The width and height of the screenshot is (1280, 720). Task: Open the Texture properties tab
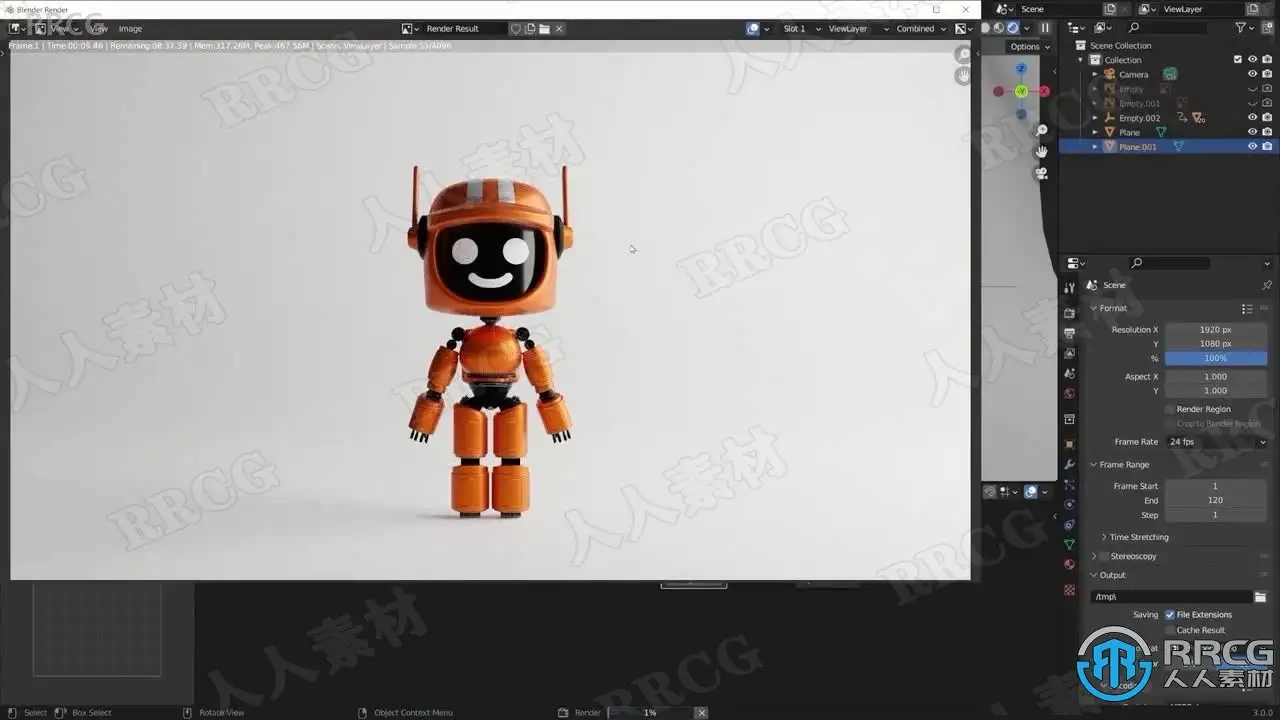(1069, 590)
